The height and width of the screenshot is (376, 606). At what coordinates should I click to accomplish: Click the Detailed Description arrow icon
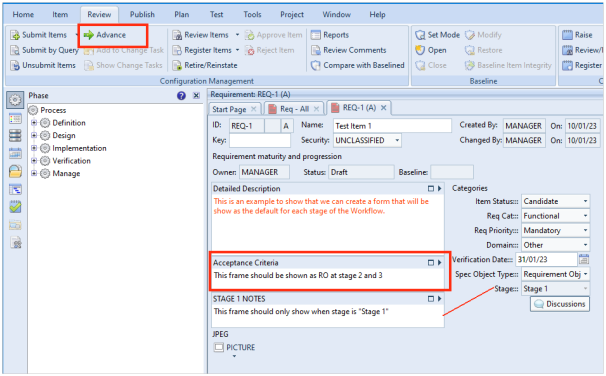[439, 189]
